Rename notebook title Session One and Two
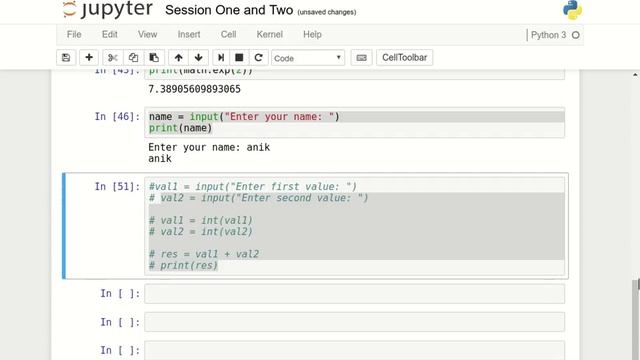This screenshot has height=360, width=640. point(229,10)
